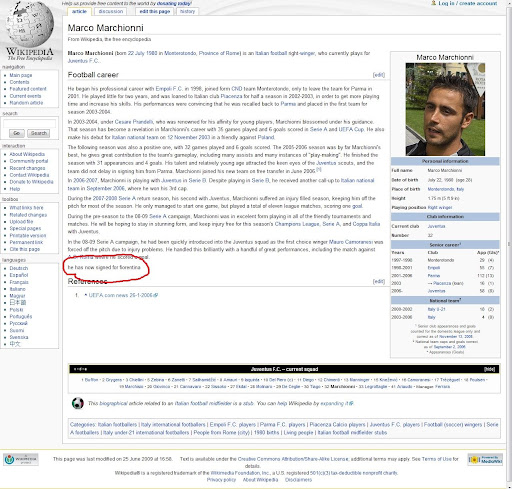Screen dimensions: 512x489
Task: Open the expanding it stub link
Action: (x=336, y=403)
